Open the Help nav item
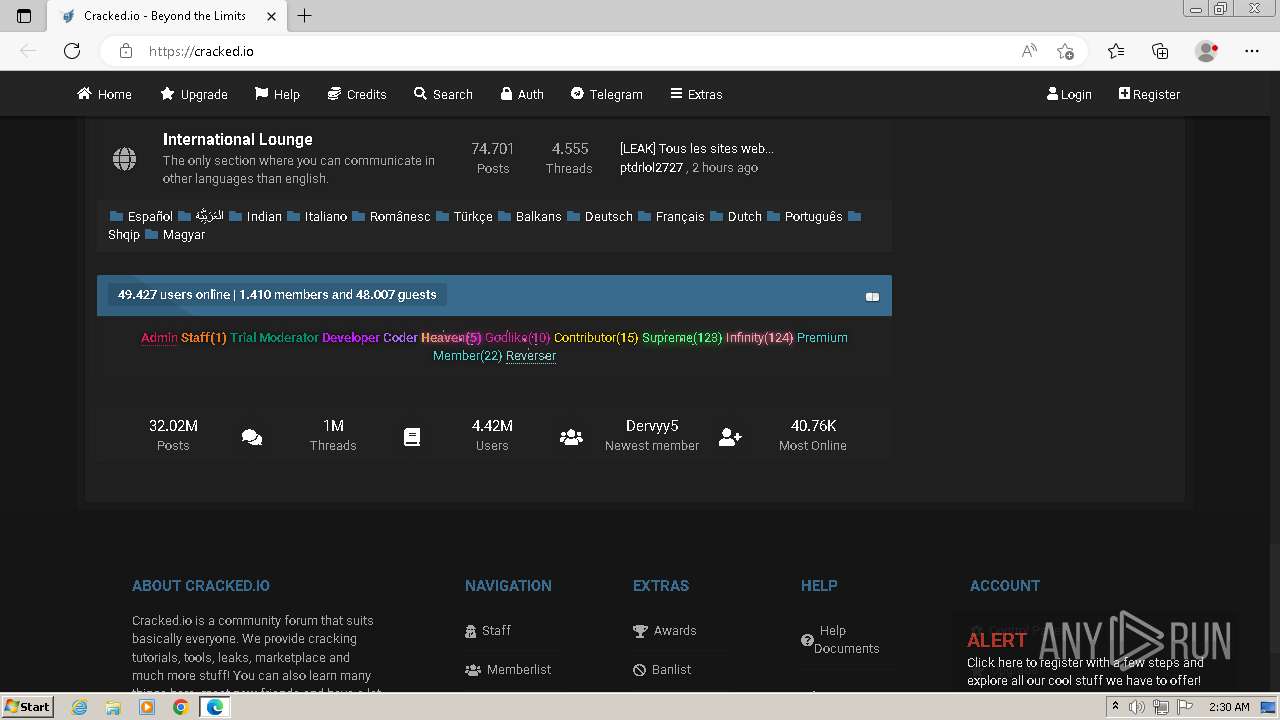The image size is (1280, 720). (x=277, y=94)
